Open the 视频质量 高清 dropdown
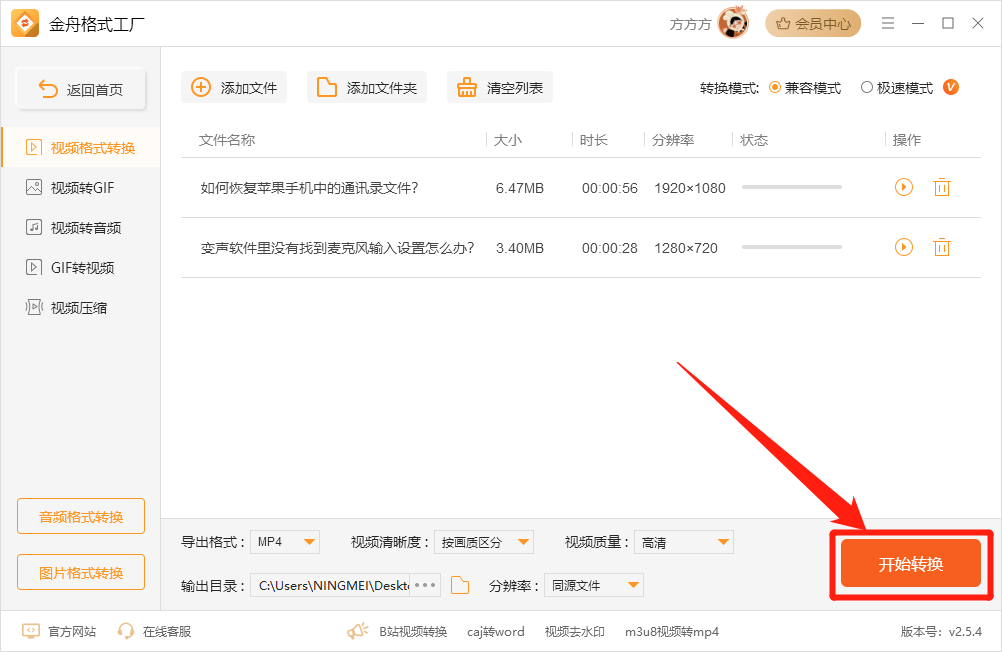The width and height of the screenshot is (1002, 652). coord(684,542)
